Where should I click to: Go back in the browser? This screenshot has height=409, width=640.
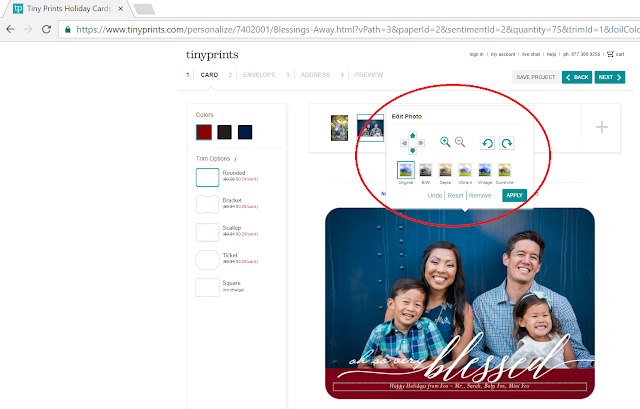[x=10, y=29]
